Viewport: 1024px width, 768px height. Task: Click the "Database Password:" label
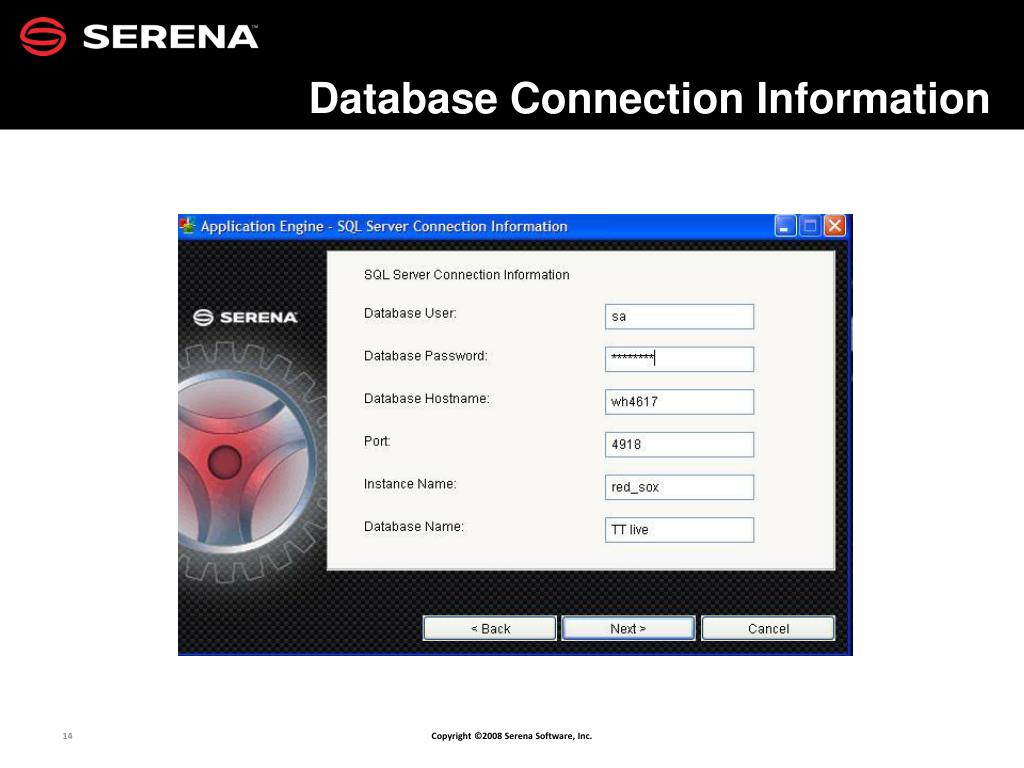coord(426,356)
